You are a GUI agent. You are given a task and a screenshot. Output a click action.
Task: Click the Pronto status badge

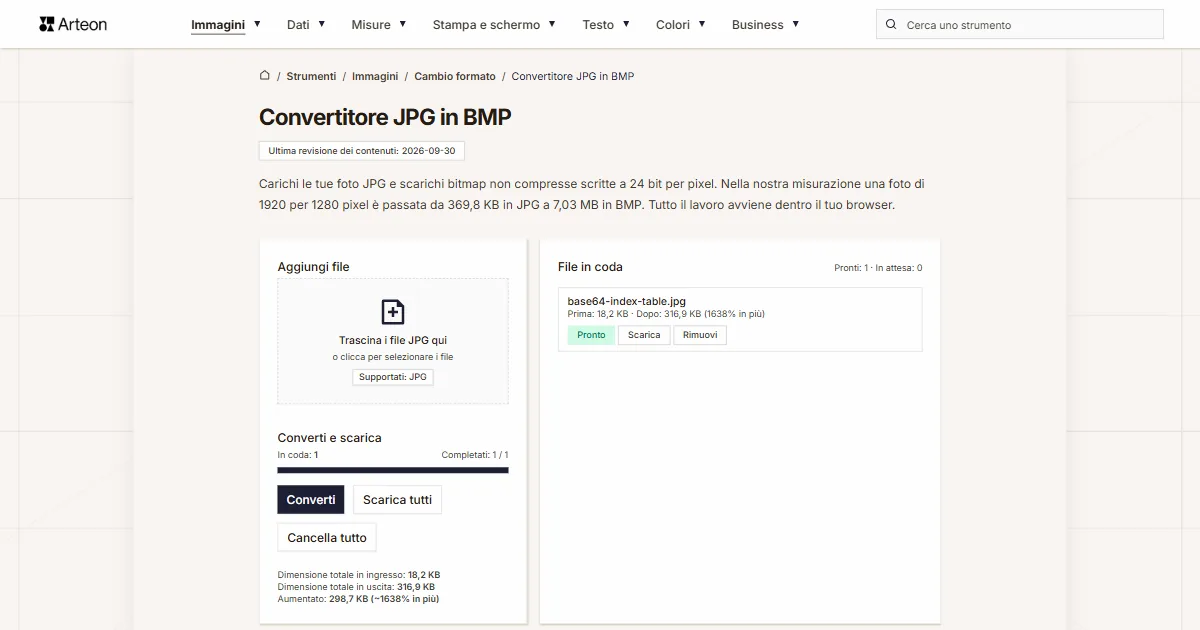pos(591,335)
